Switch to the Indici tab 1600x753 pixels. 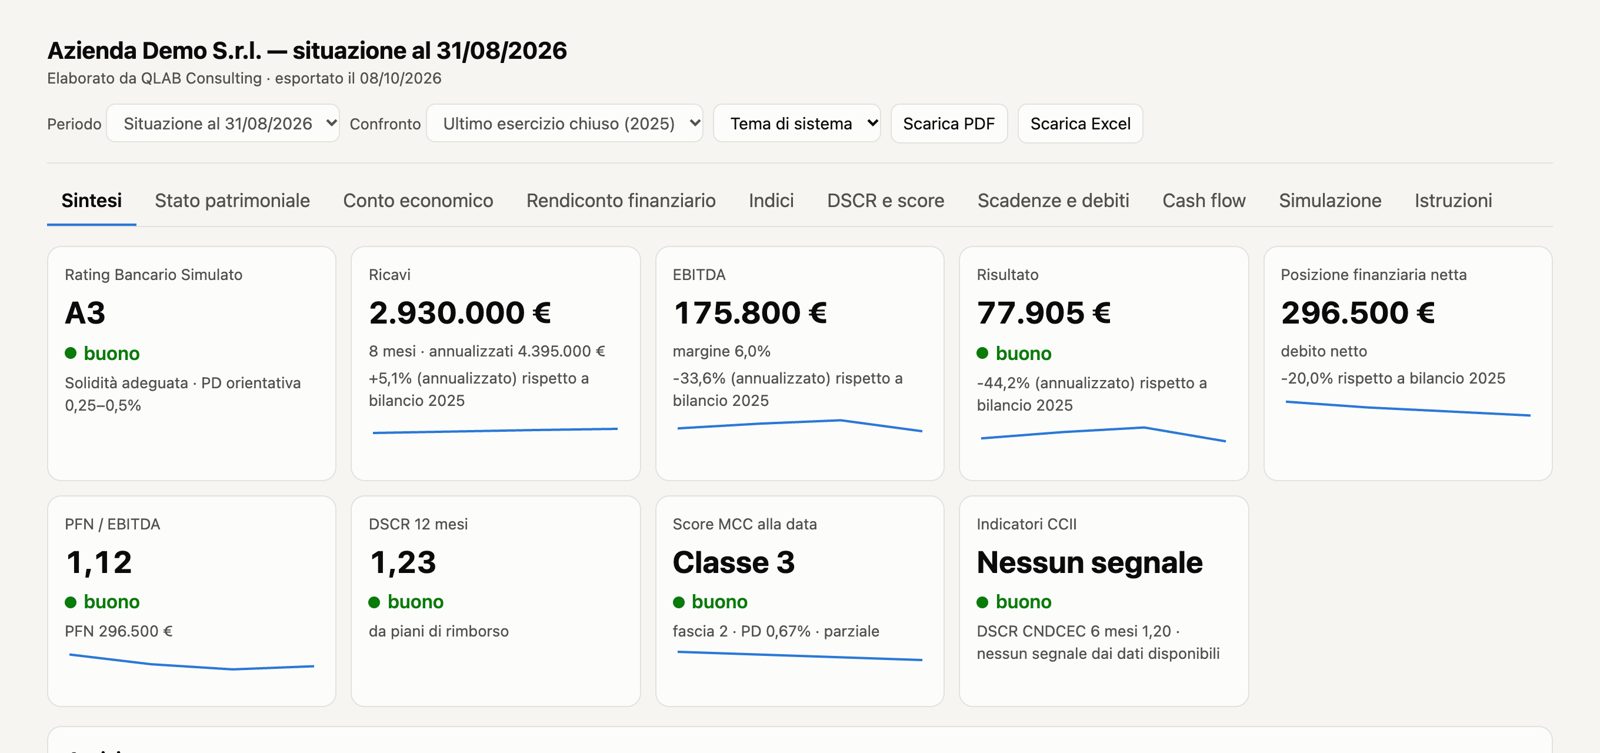tap(771, 201)
